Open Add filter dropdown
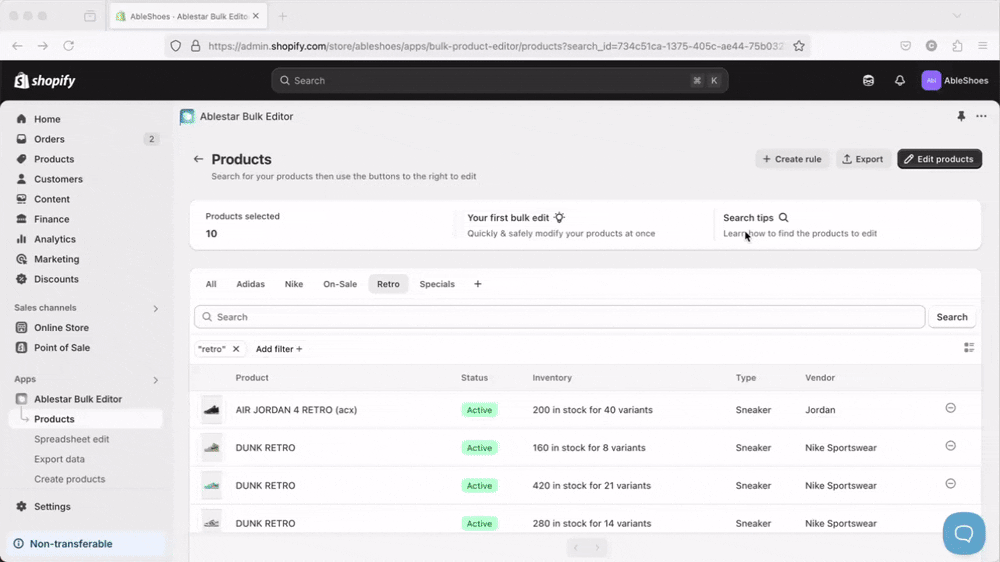 (279, 349)
